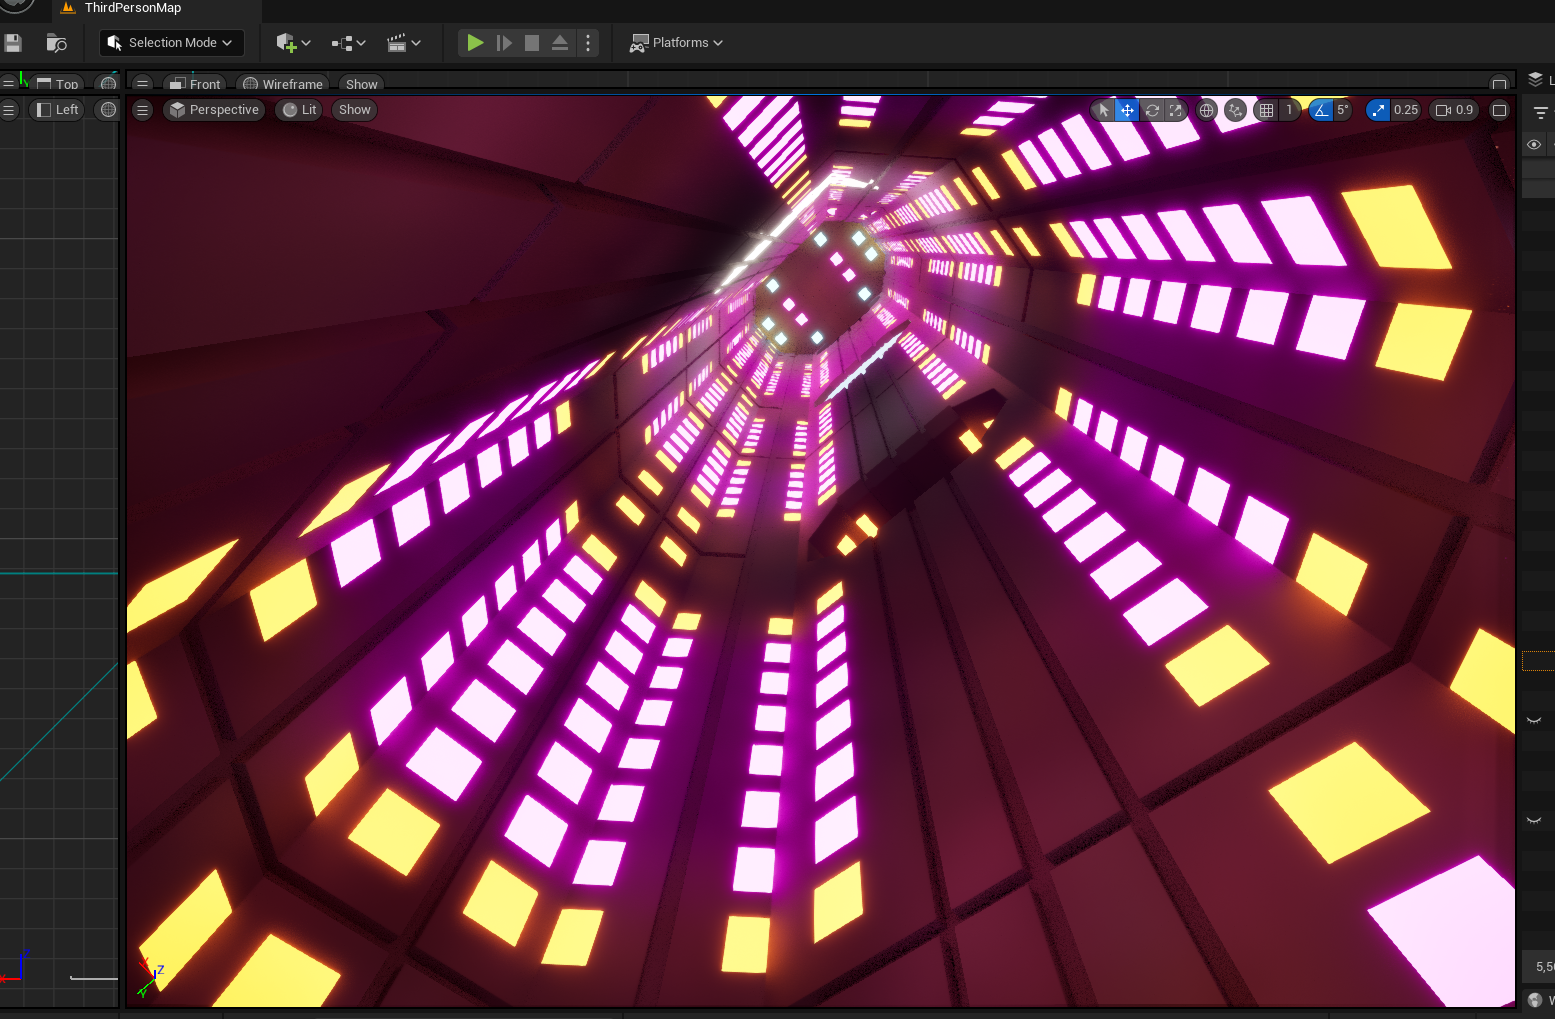Toggle the world/local coordinate system globe

click(x=1207, y=110)
